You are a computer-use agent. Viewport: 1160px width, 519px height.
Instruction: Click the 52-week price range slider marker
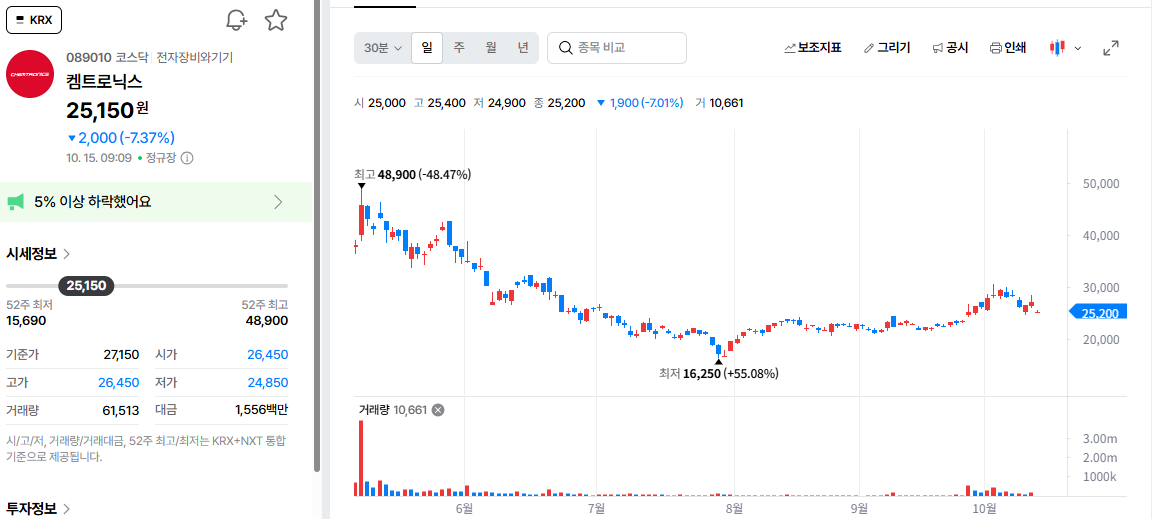pyautogui.click(x=86, y=285)
